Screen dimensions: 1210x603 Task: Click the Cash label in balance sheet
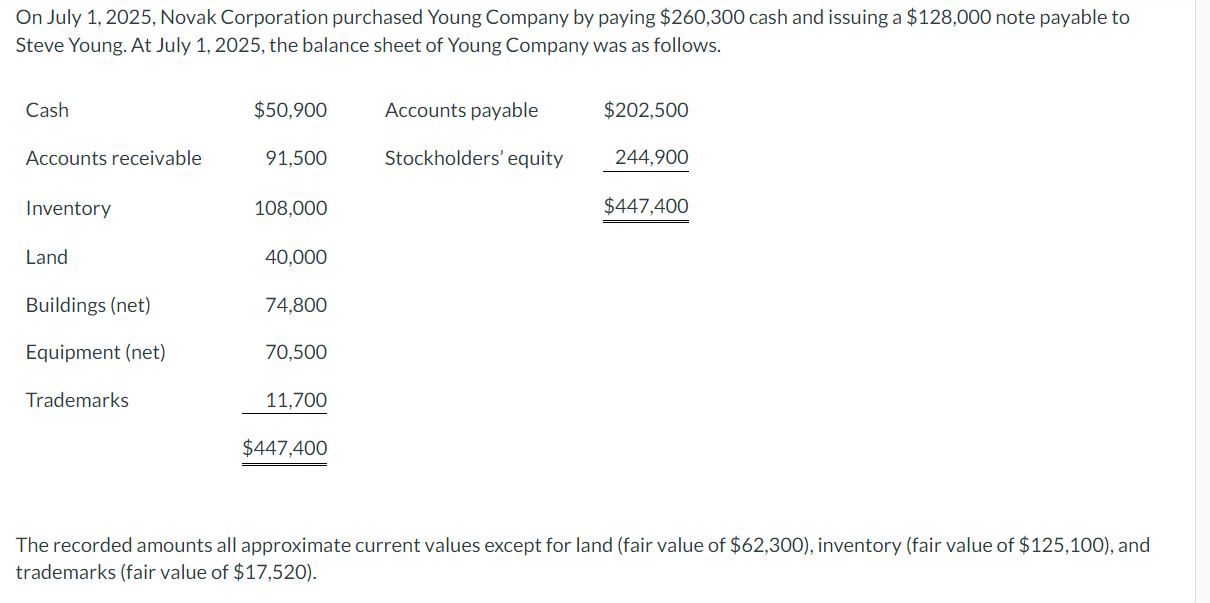(x=47, y=110)
